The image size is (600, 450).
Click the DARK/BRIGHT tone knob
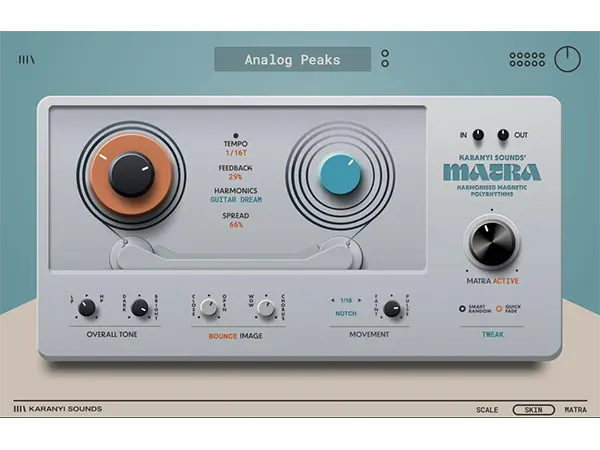pos(140,308)
